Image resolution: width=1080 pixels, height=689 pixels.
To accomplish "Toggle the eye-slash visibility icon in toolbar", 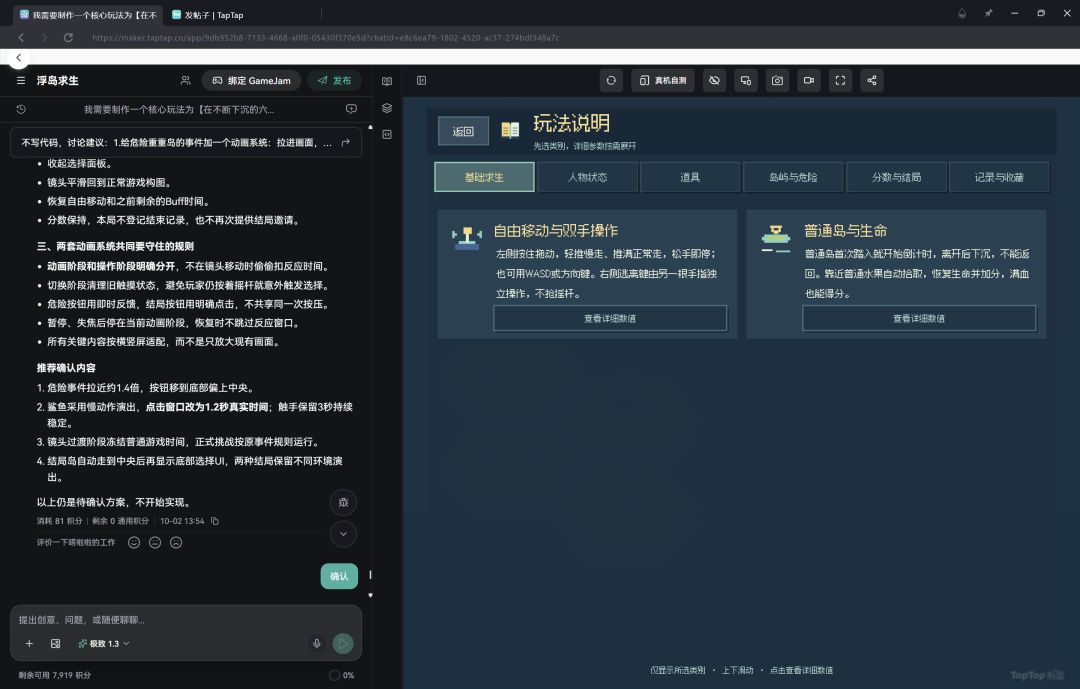I will point(714,81).
